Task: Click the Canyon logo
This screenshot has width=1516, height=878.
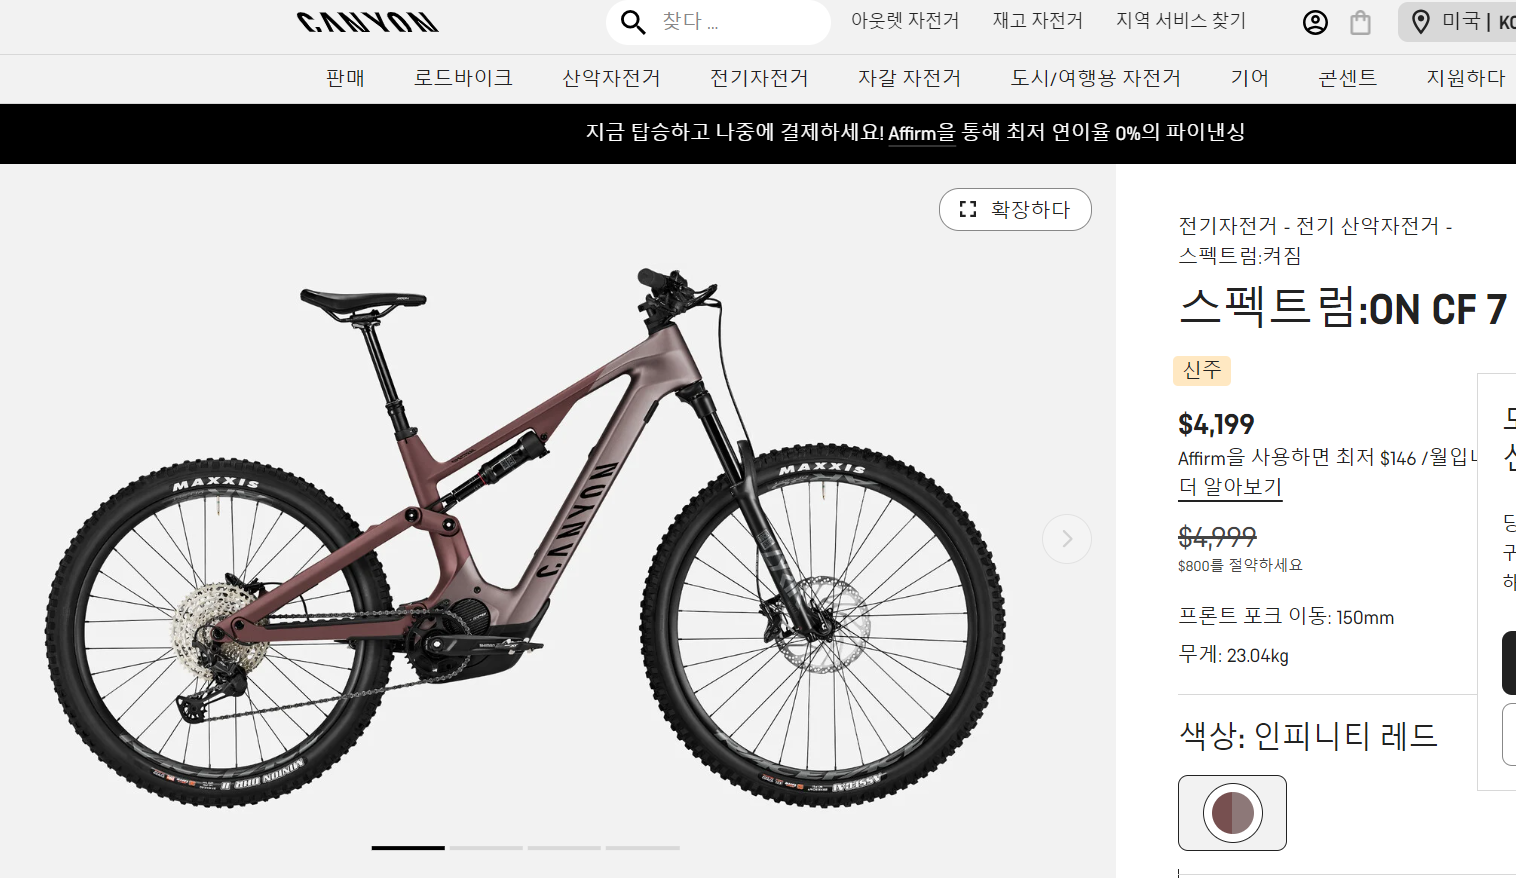Action: pos(368,22)
